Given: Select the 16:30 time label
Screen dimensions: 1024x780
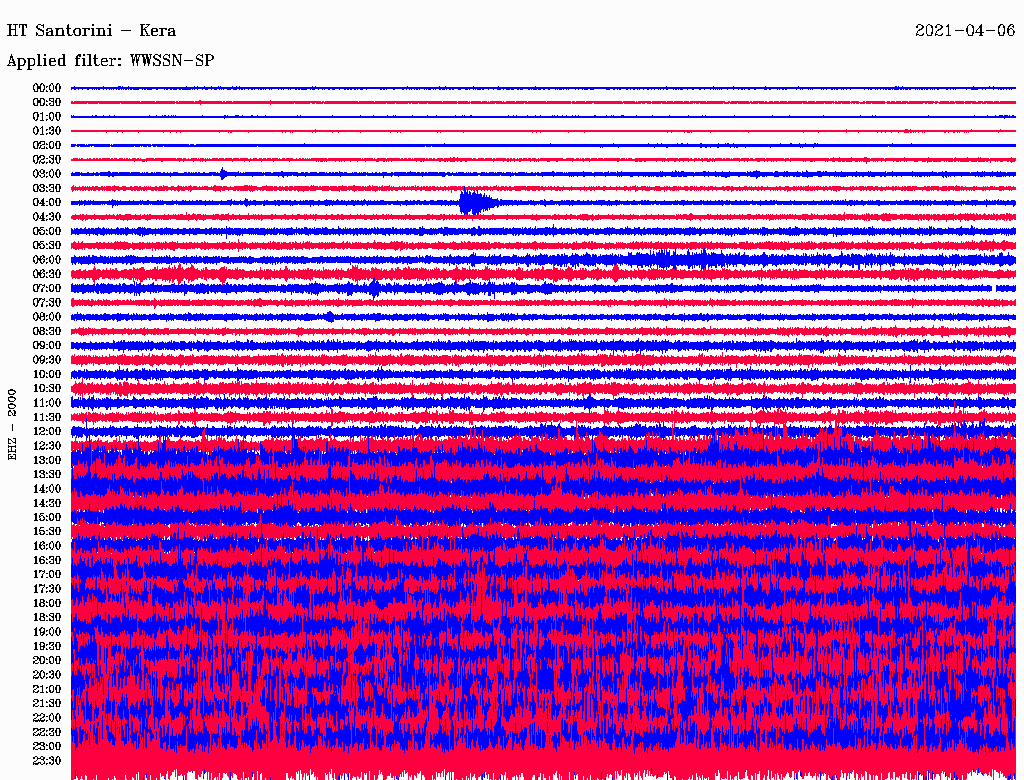Looking at the screenshot, I should click(47, 561).
